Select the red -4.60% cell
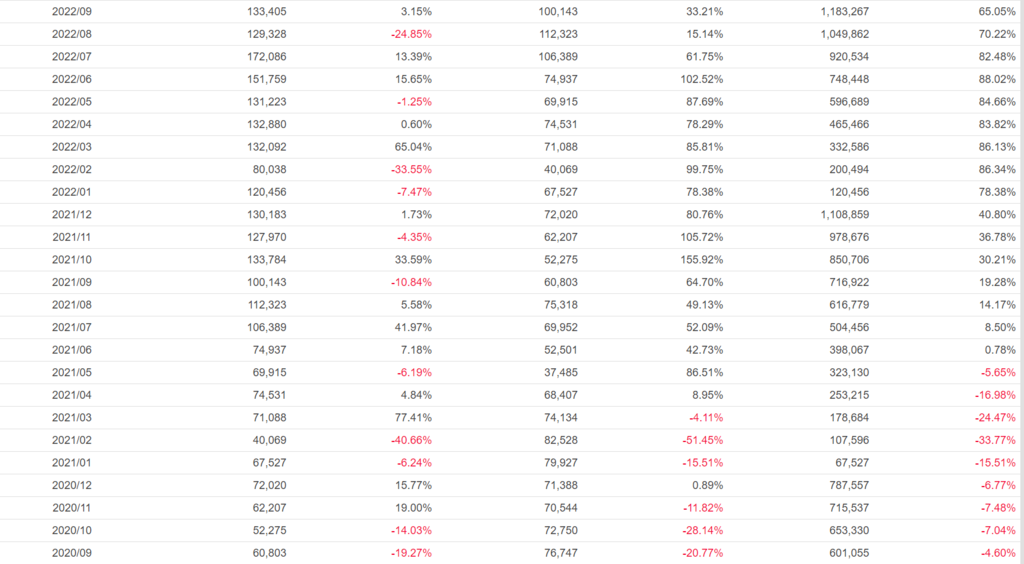This screenshot has width=1024, height=564. pyautogui.click(x=996, y=553)
